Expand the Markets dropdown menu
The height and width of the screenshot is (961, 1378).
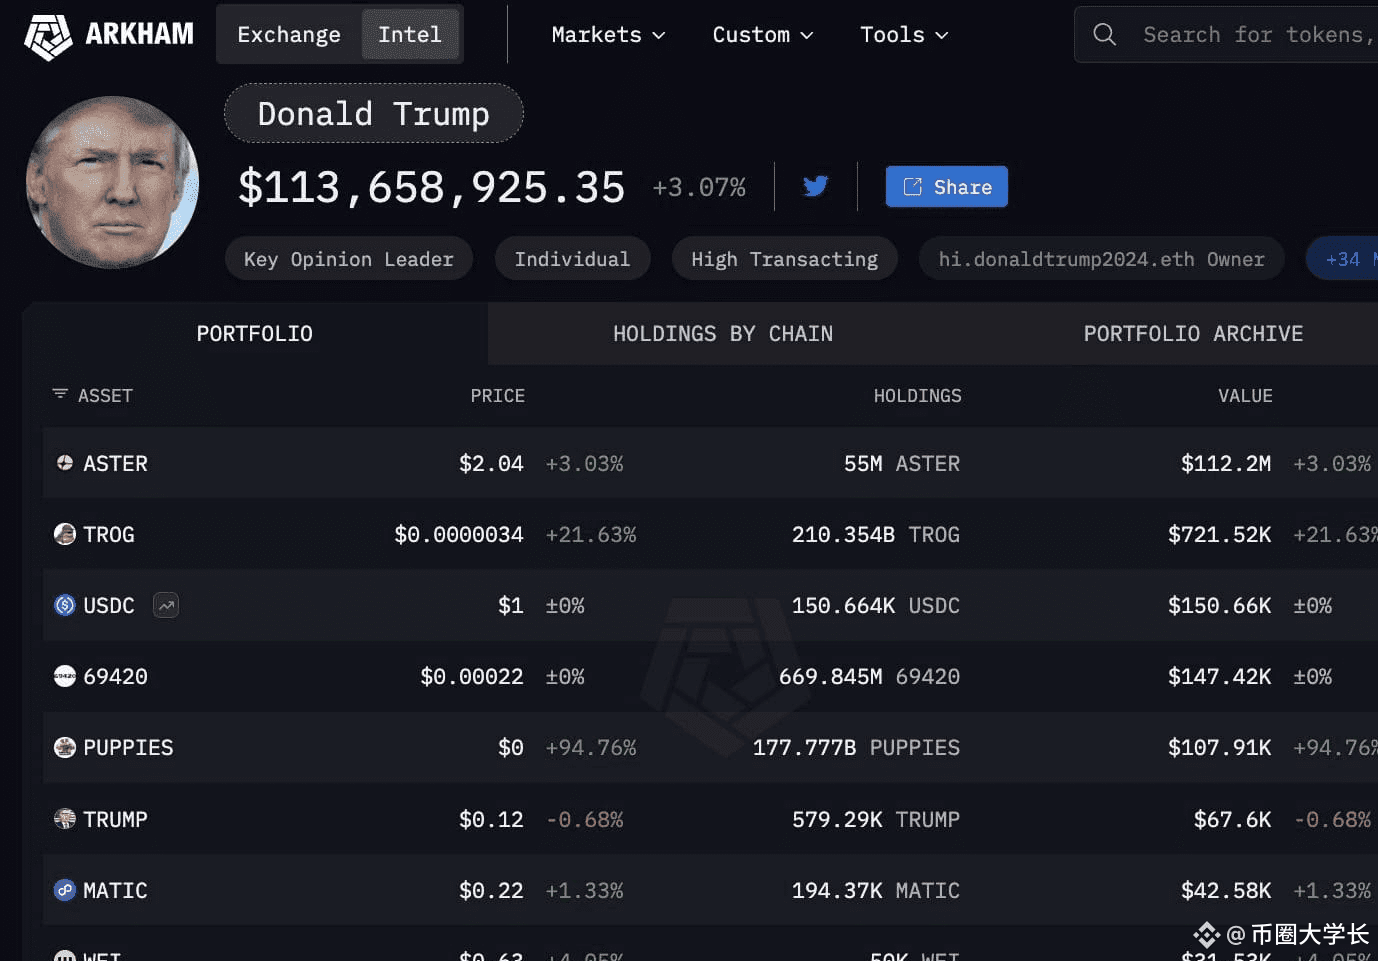(608, 34)
